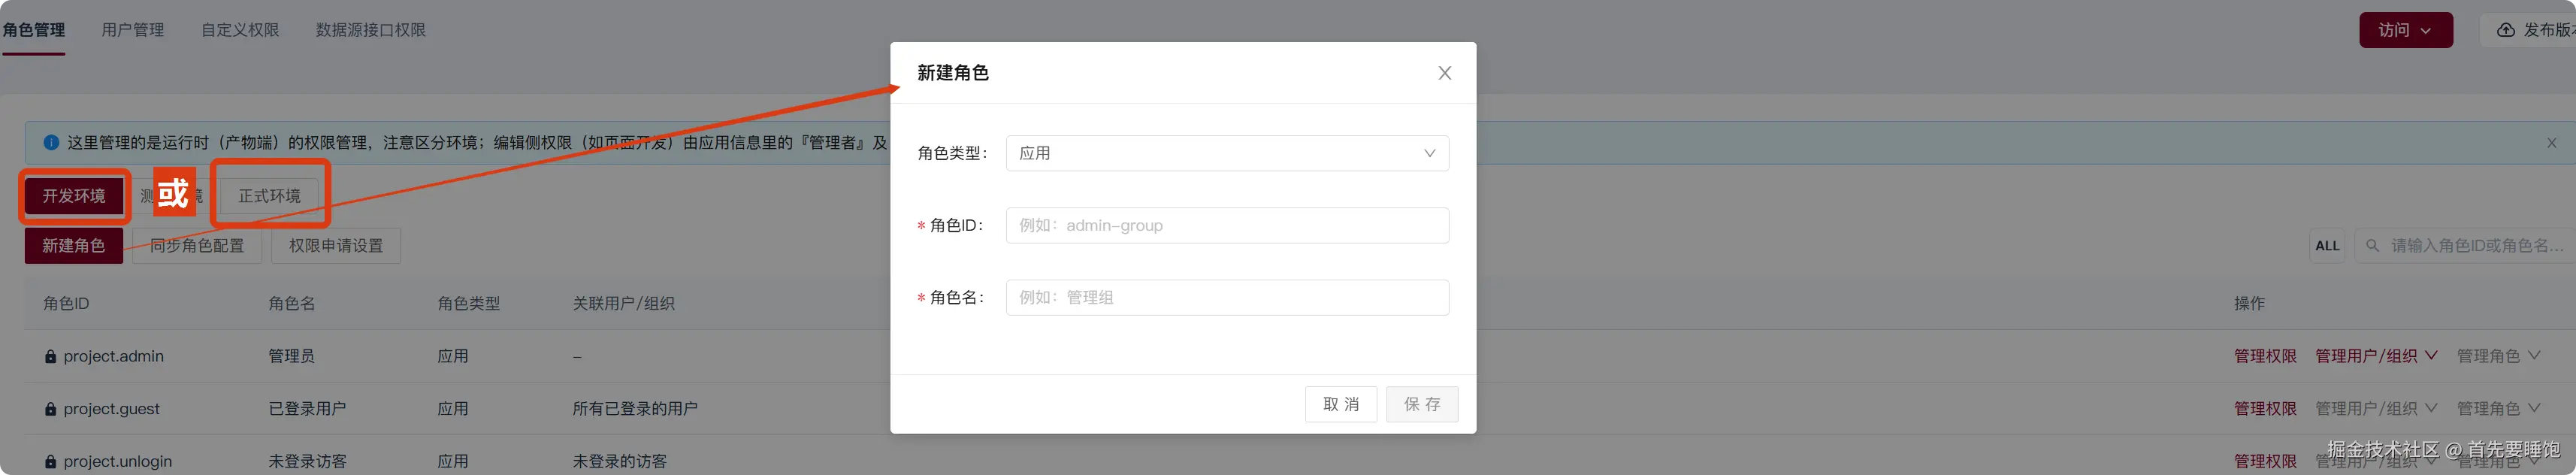Click the search magnifier icon
This screenshot has height=475, width=2576.
(2372, 246)
